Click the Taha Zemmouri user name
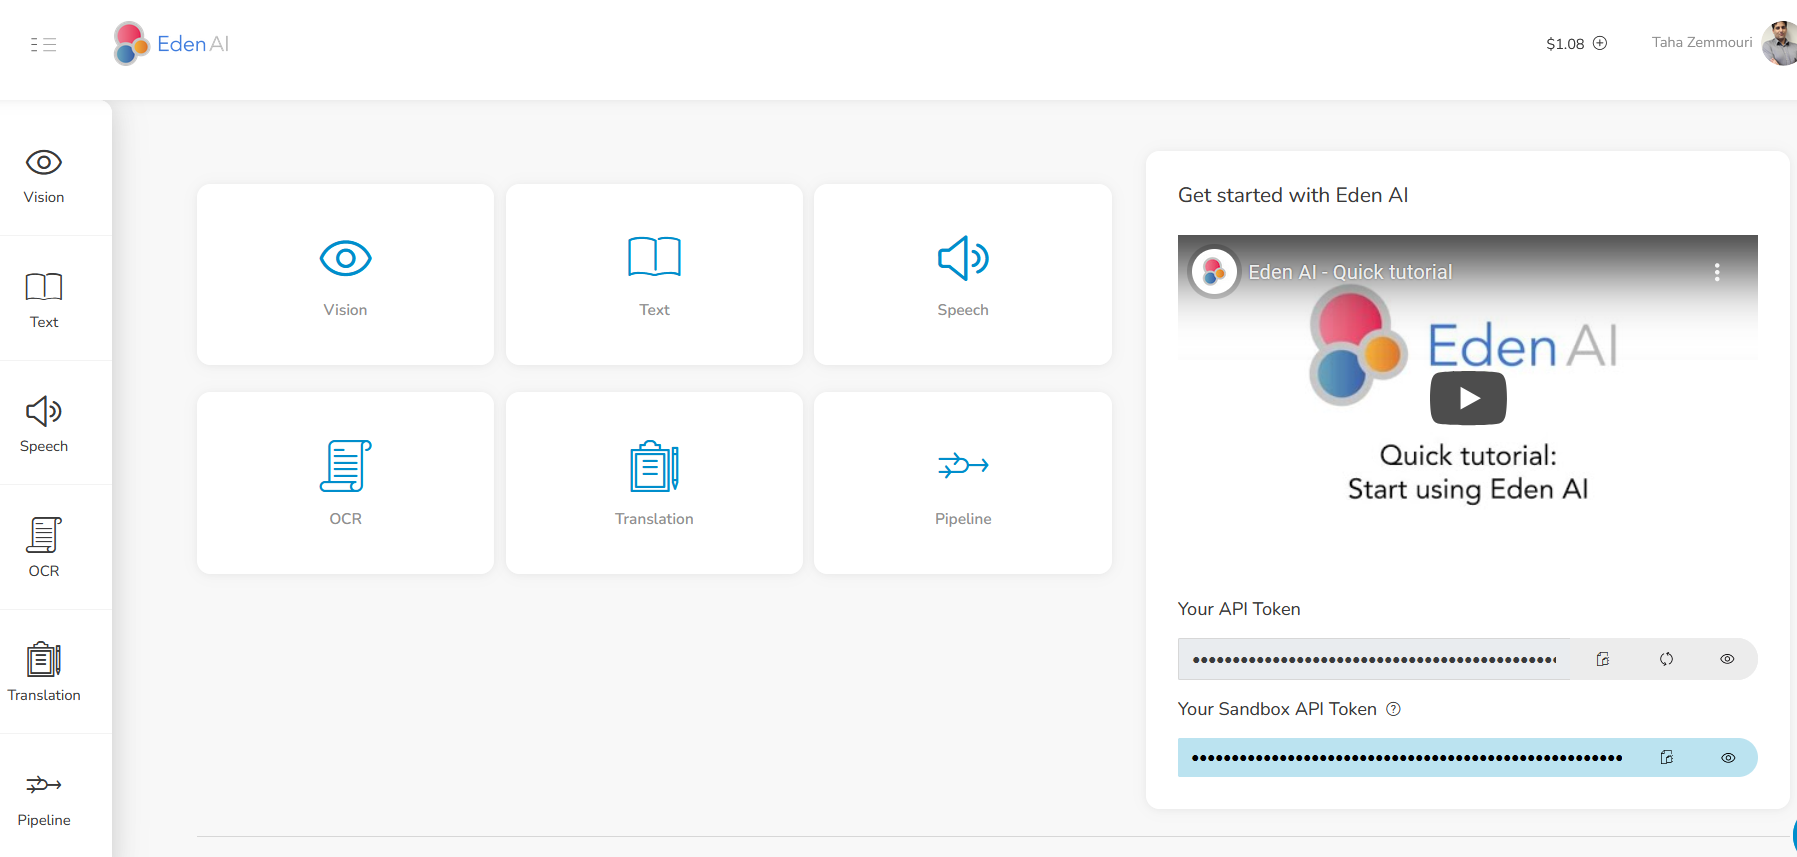The image size is (1797, 857). pyautogui.click(x=1702, y=42)
